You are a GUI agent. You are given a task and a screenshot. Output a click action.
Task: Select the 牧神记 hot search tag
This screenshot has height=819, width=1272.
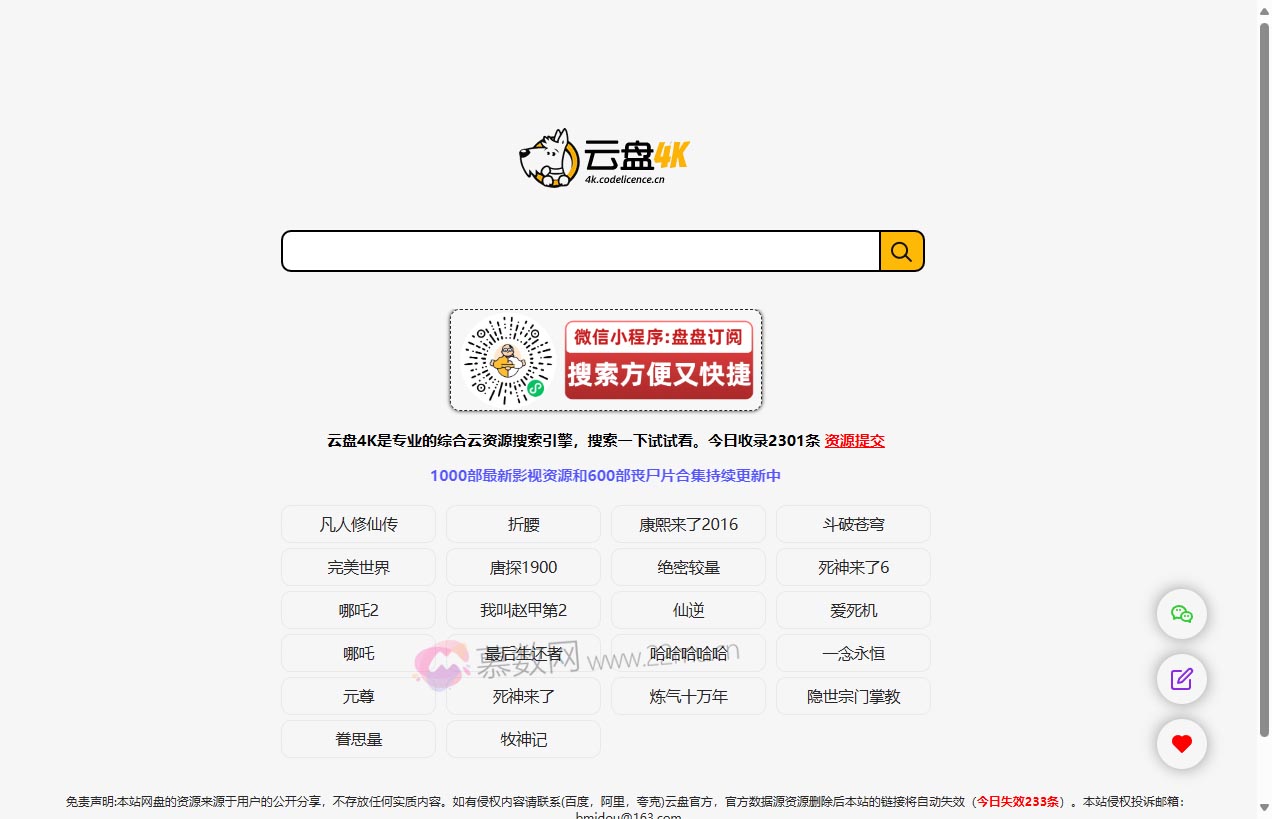[523, 738]
